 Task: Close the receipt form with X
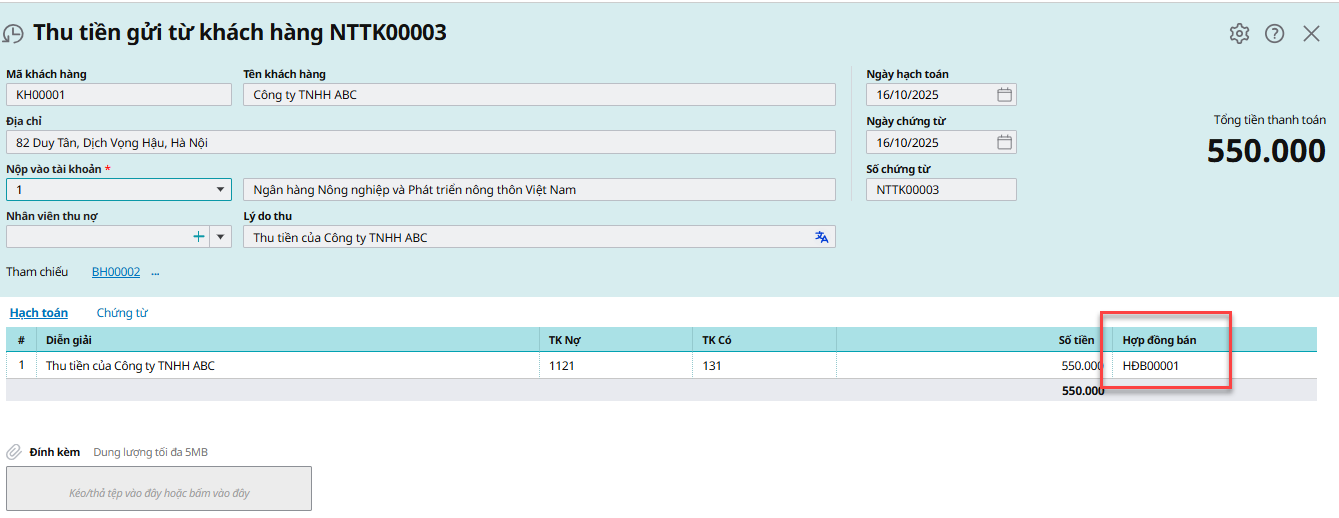point(1311,33)
